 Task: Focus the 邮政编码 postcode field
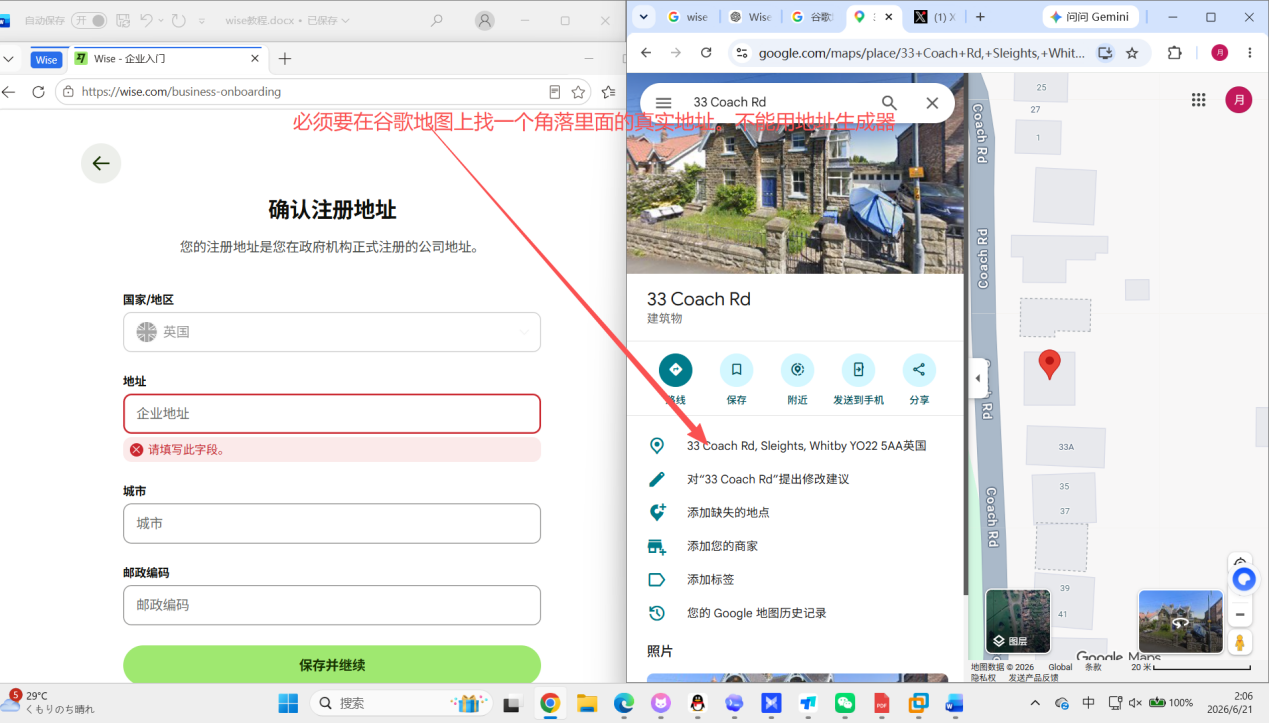pyautogui.click(x=332, y=605)
